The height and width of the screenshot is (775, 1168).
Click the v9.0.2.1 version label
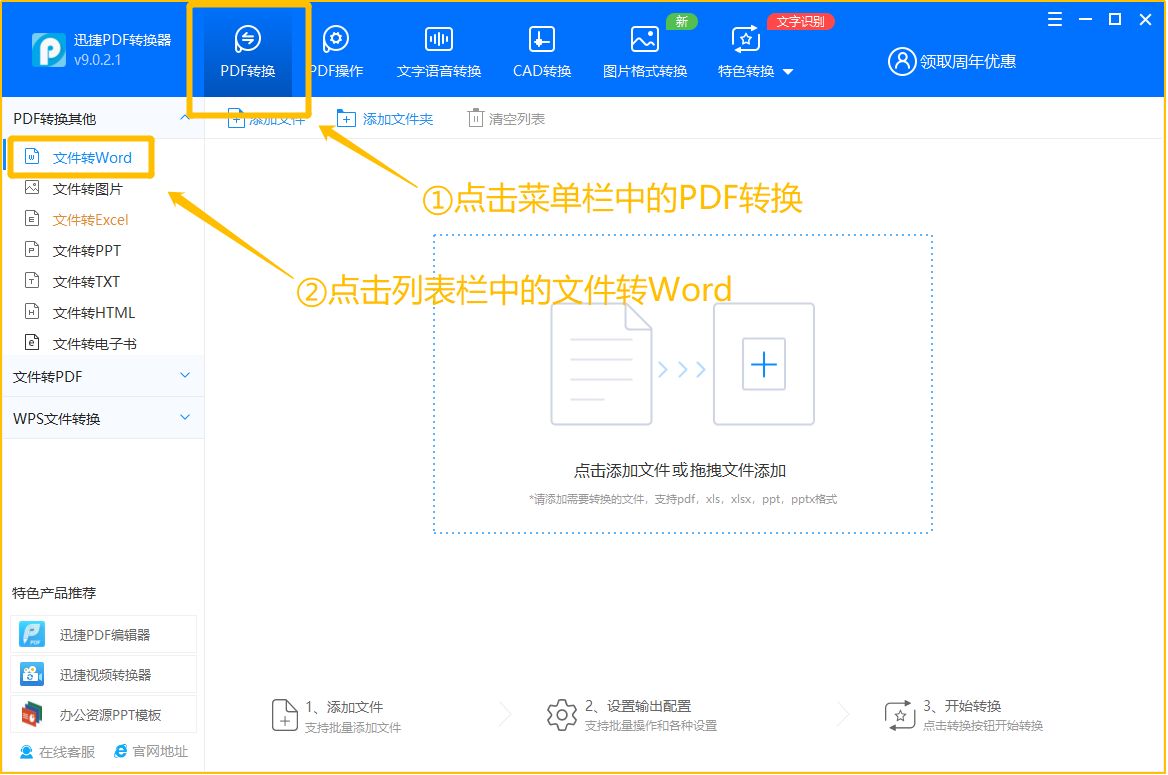tap(98, 60)
